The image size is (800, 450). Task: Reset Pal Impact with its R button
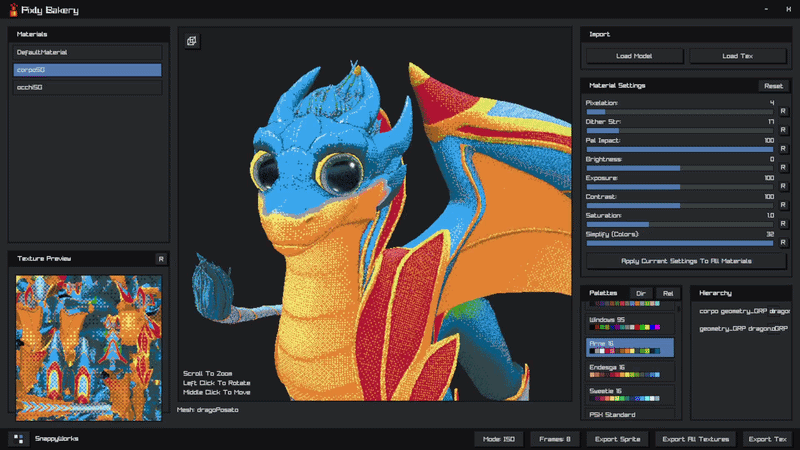coord(783,149)
